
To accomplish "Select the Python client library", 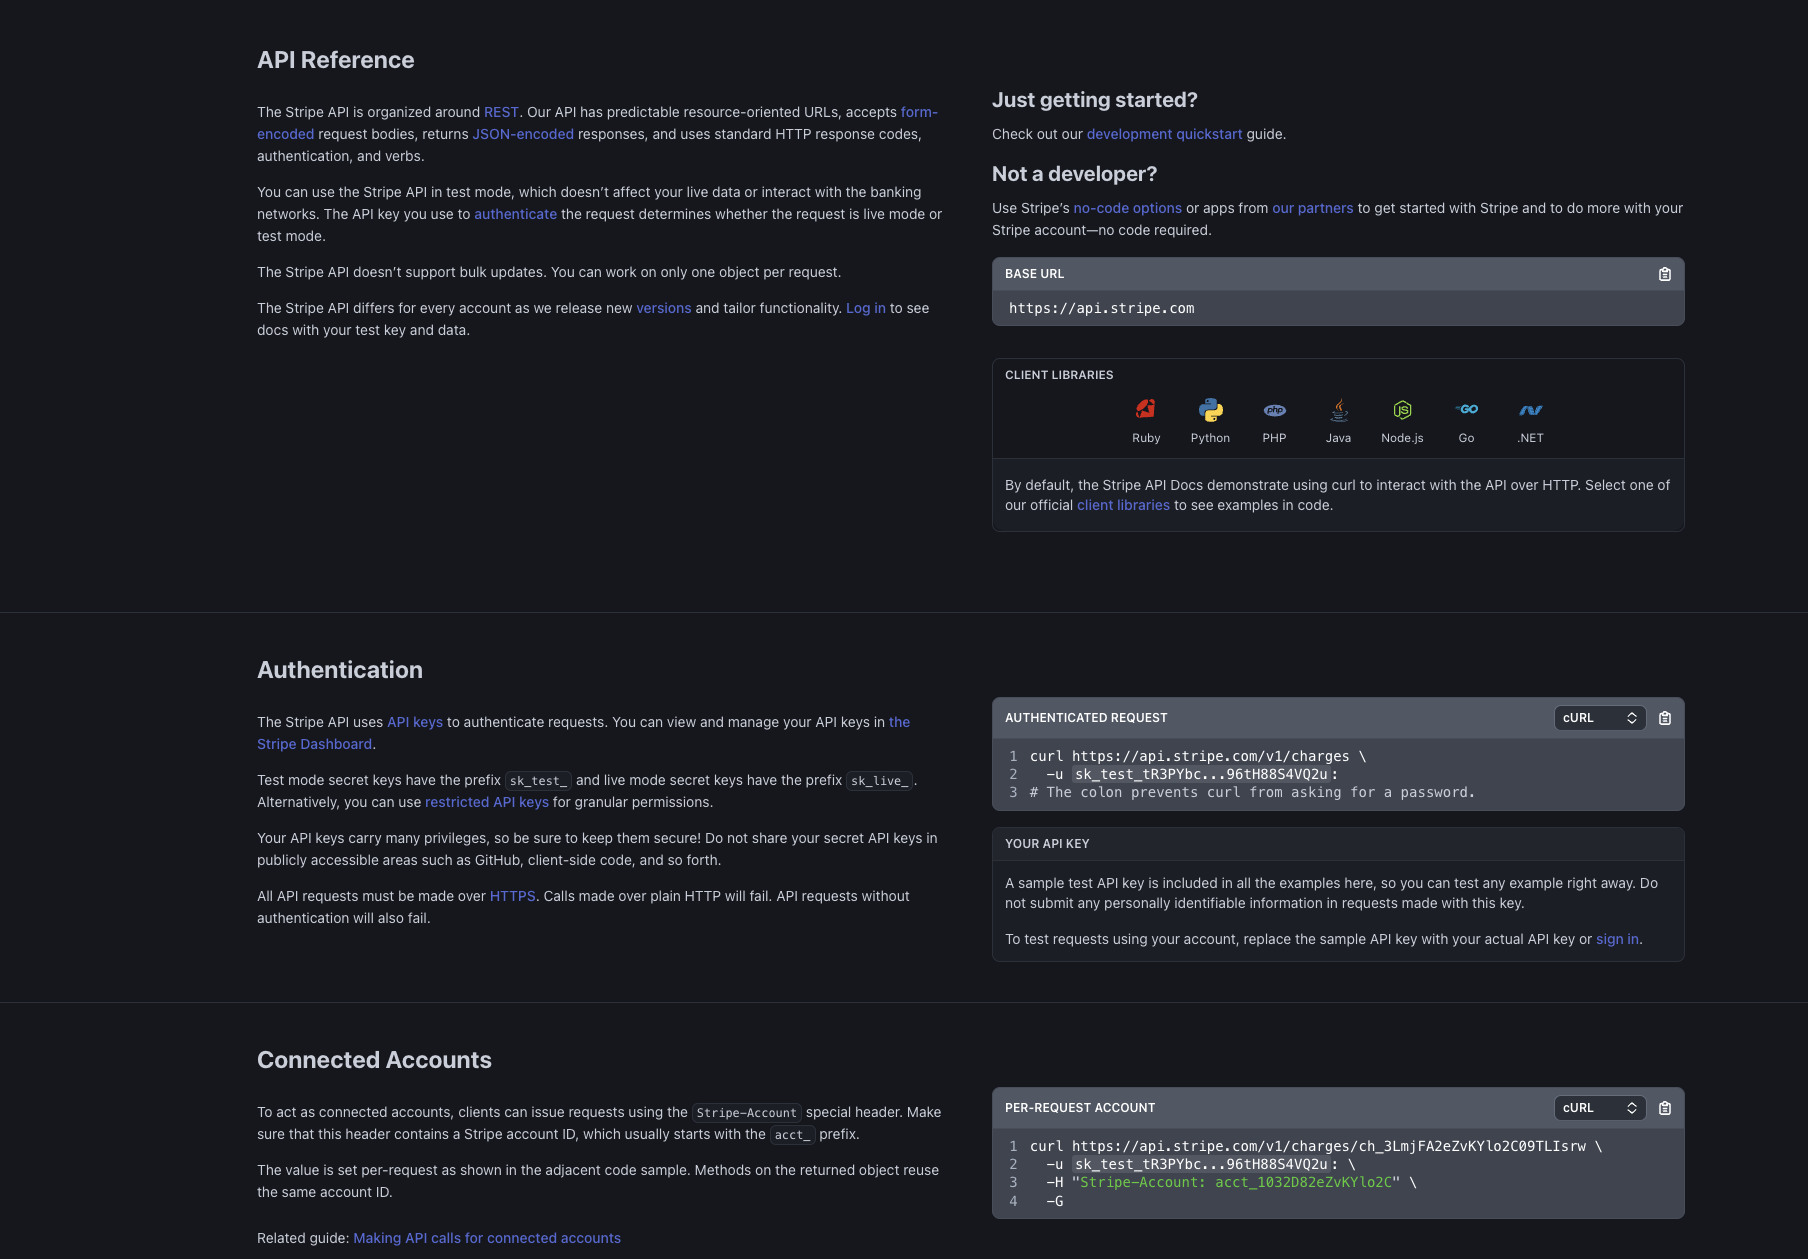I will pyautogui.click(x=1210, y=418).
